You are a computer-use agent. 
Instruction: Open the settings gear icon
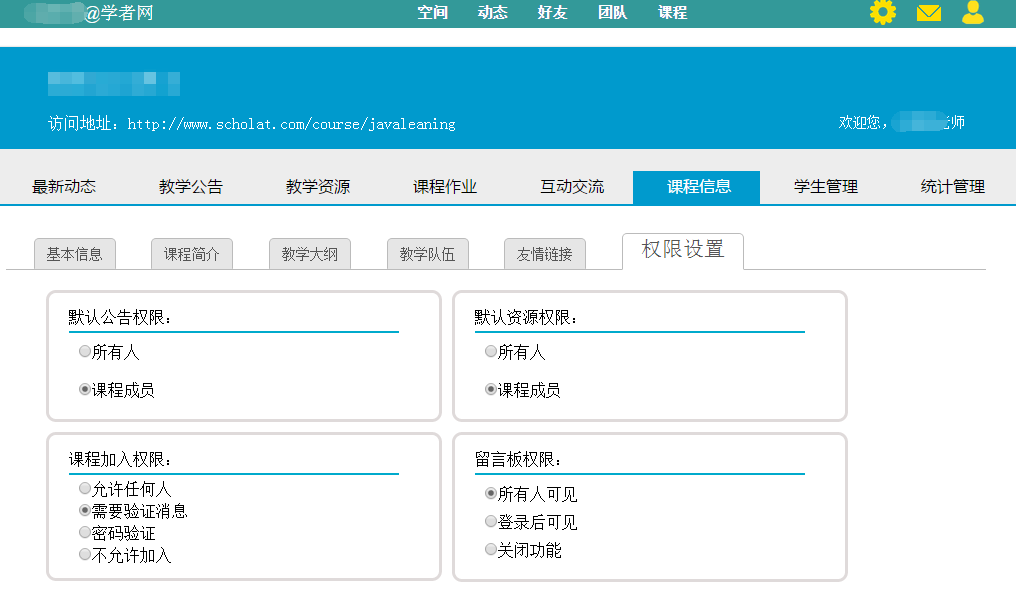(882, 13)
